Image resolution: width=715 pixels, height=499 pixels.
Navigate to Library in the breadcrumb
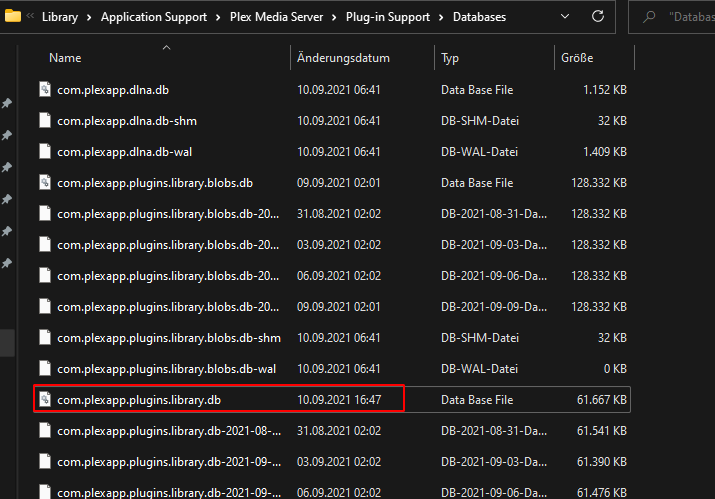click(x=60, y=17)
